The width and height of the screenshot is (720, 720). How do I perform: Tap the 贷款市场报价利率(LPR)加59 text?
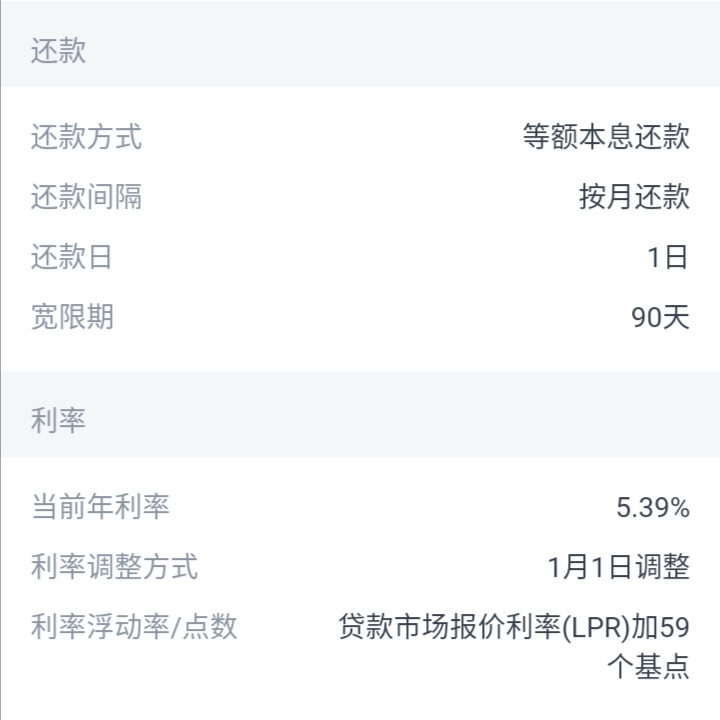[514, 627]
